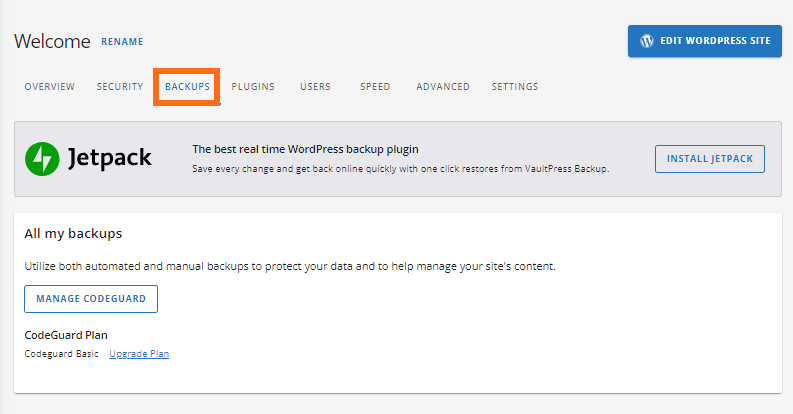Select the Backups tab
Screen dimensions: 793x414
coord(187,86)
